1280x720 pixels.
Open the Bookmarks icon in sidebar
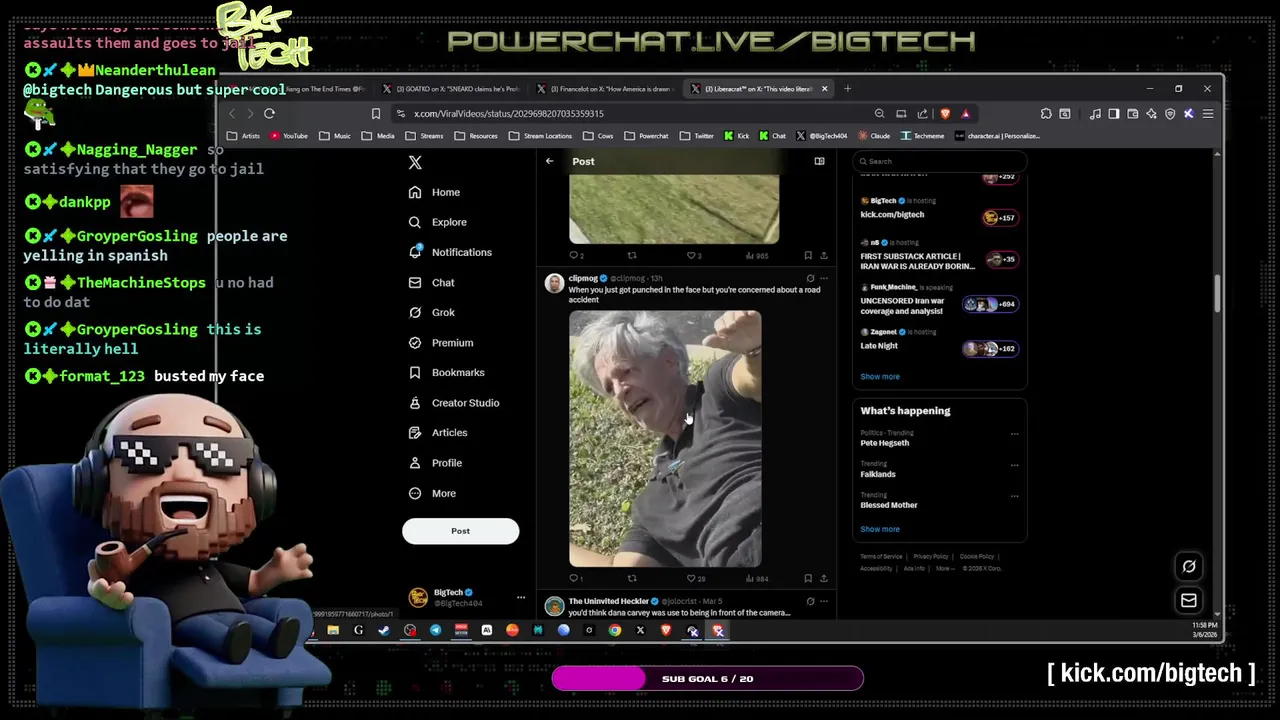point(415,372)
